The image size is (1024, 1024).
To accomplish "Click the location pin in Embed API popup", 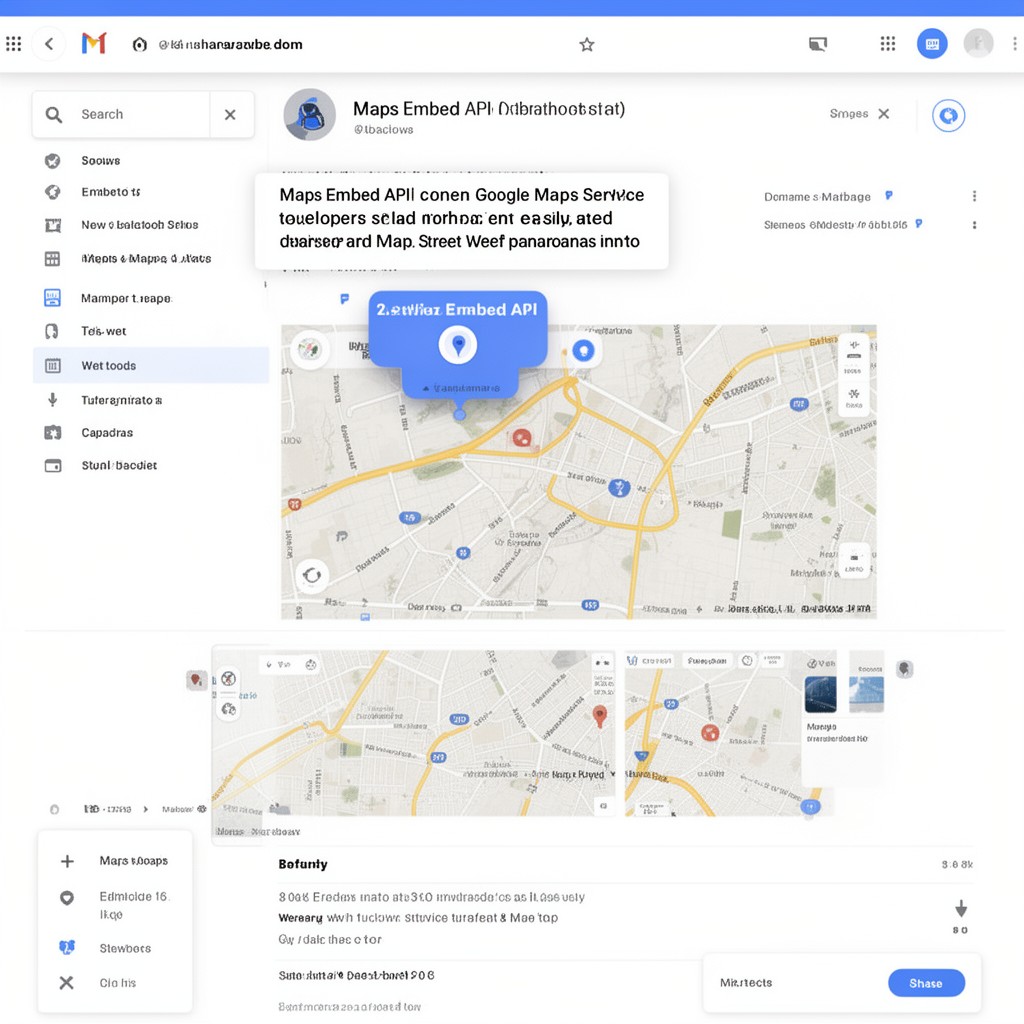I will 458,344.
